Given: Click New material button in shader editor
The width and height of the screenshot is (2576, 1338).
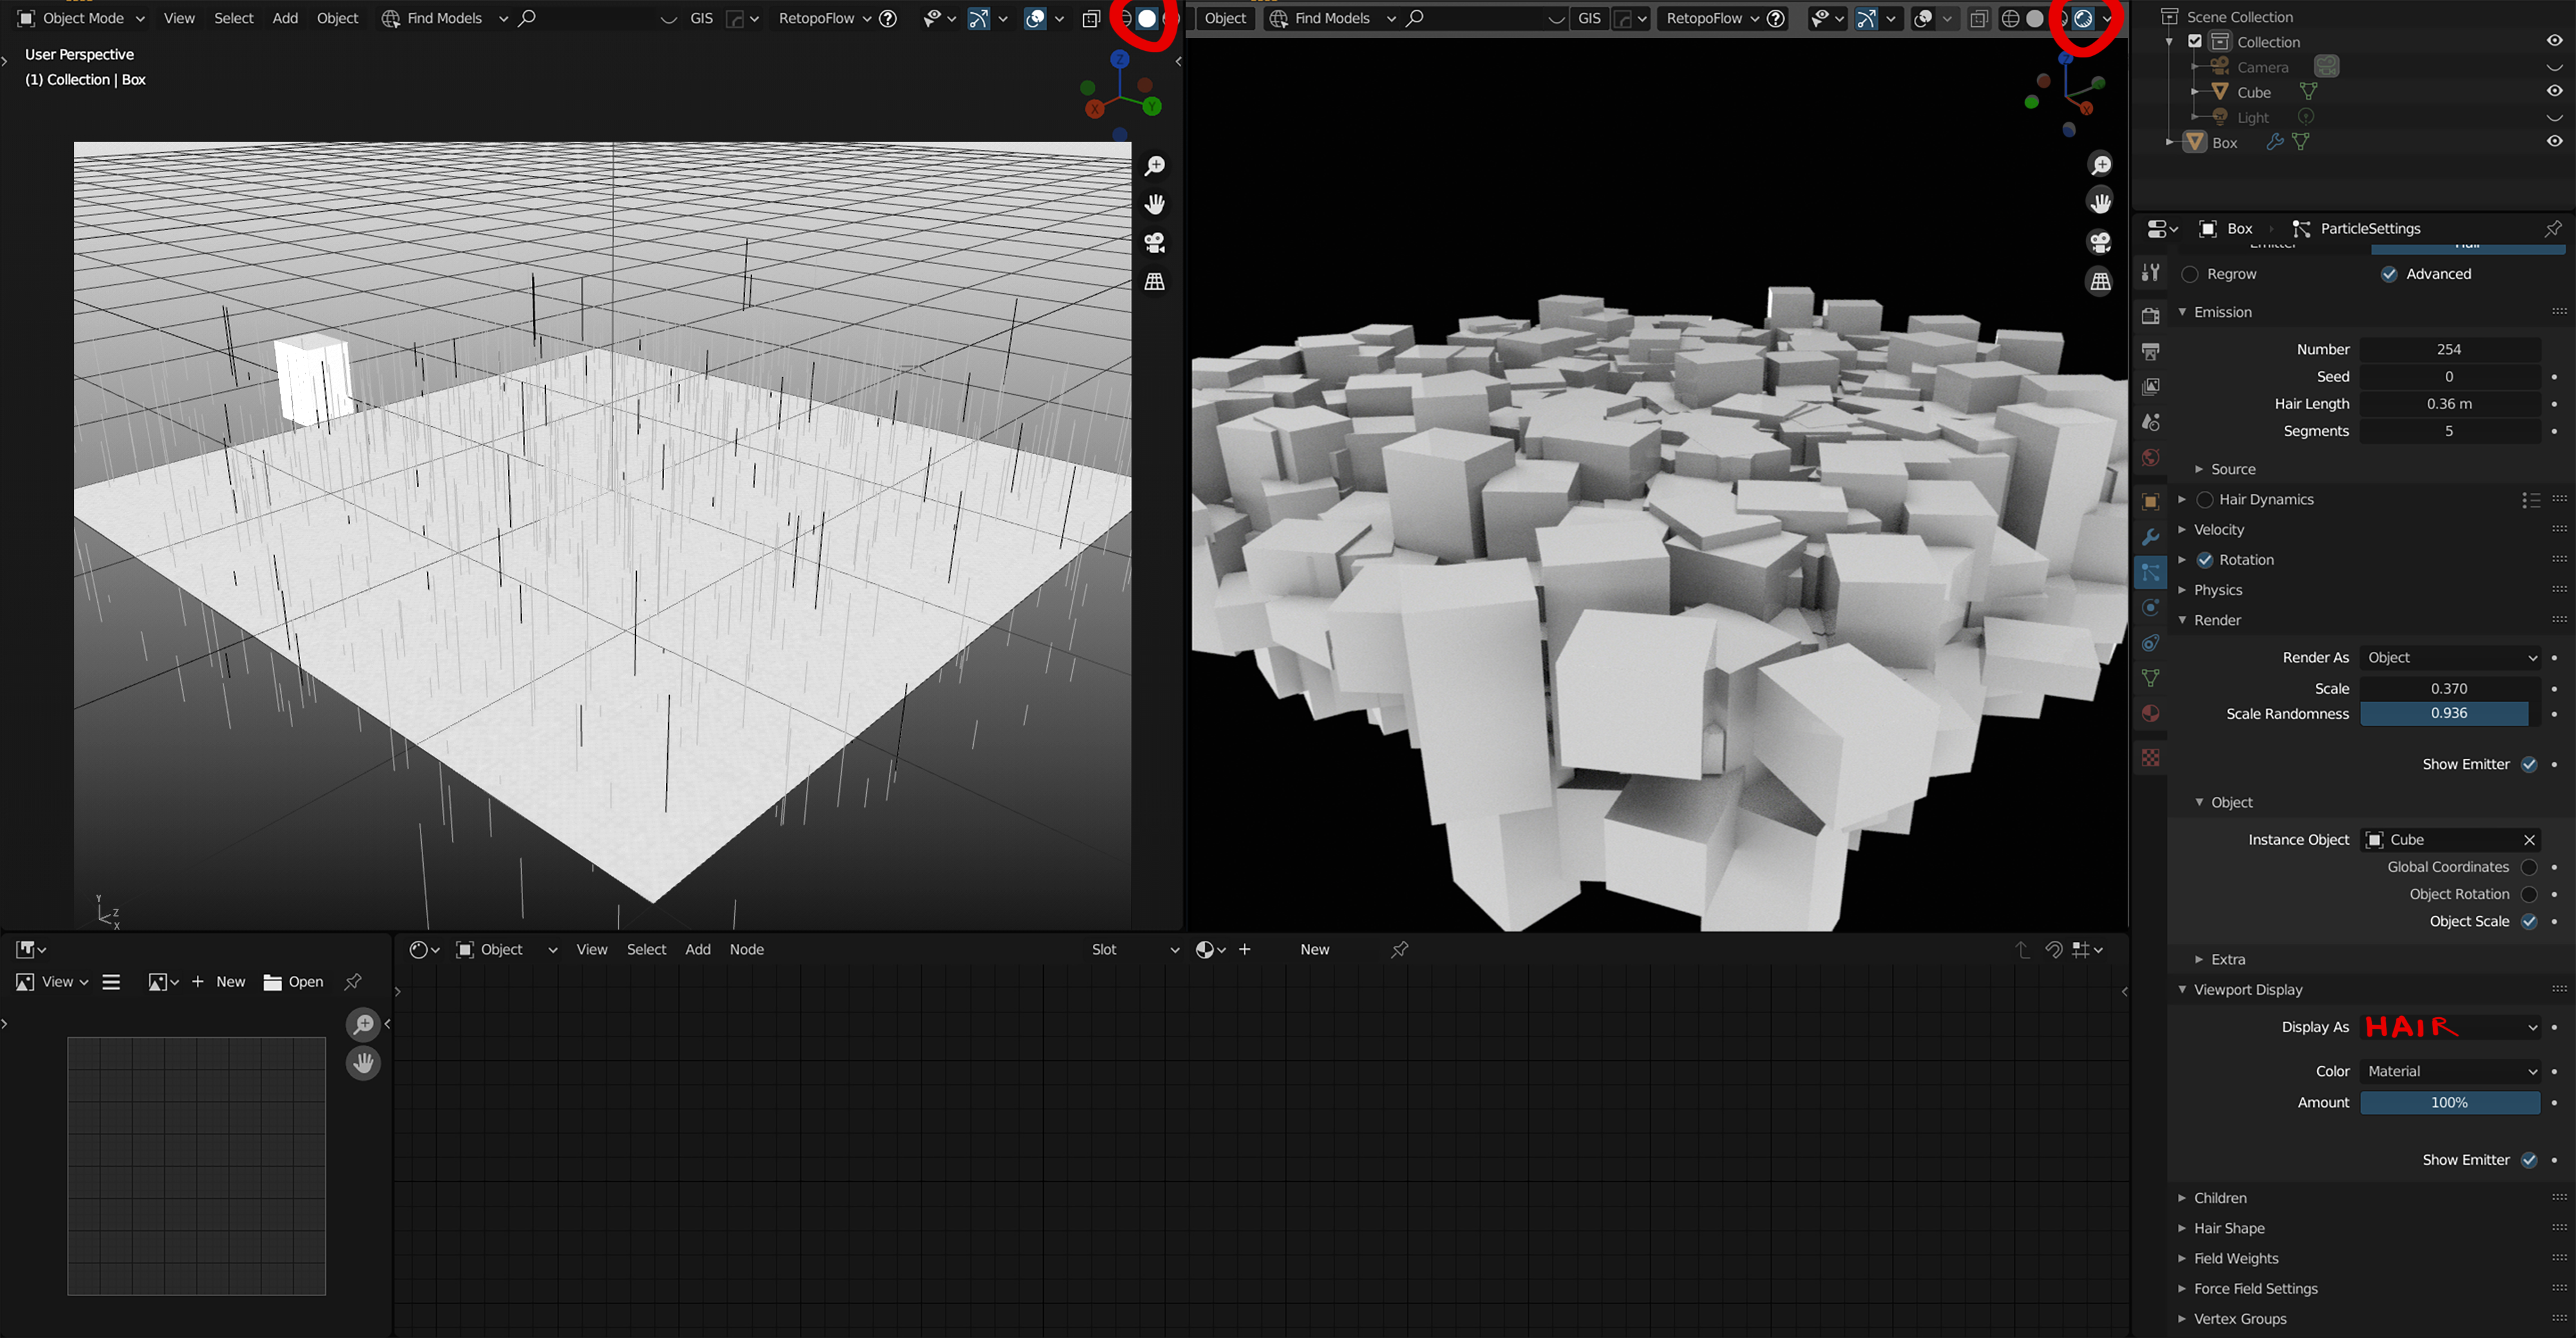Looking at the screenshot, I should (x=1315, y=949).
